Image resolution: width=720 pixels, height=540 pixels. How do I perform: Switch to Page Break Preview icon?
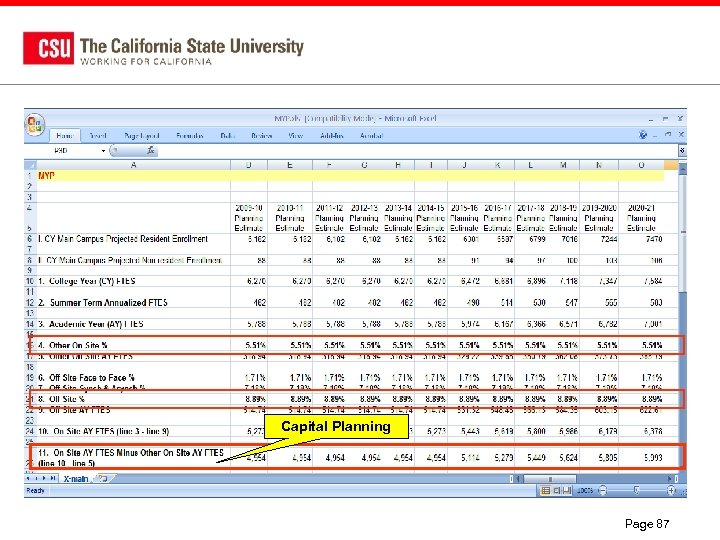point(567,490)
